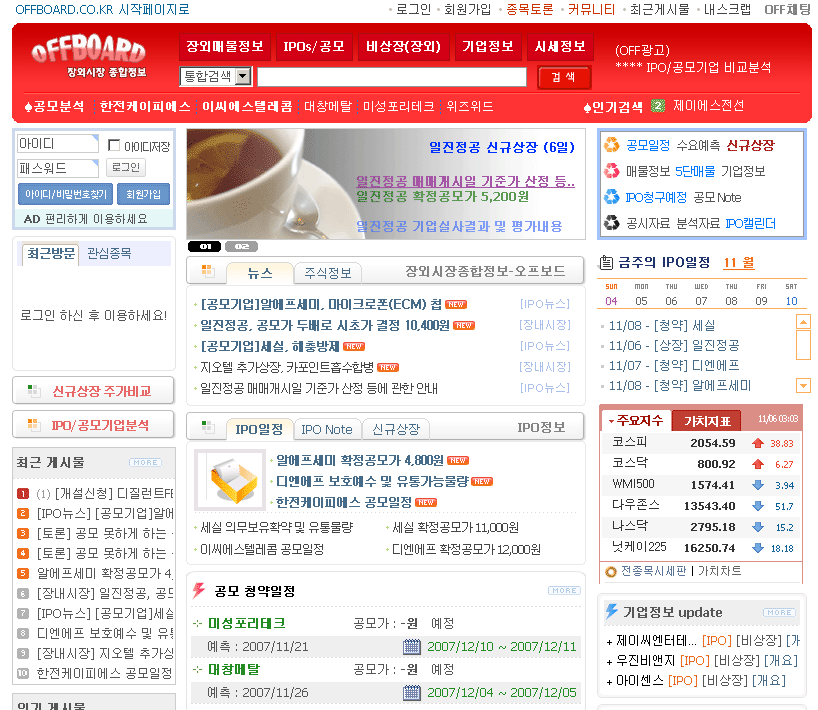
Task: Click MORE next to 최근 게시물
Action: click(x=146, y=463)
